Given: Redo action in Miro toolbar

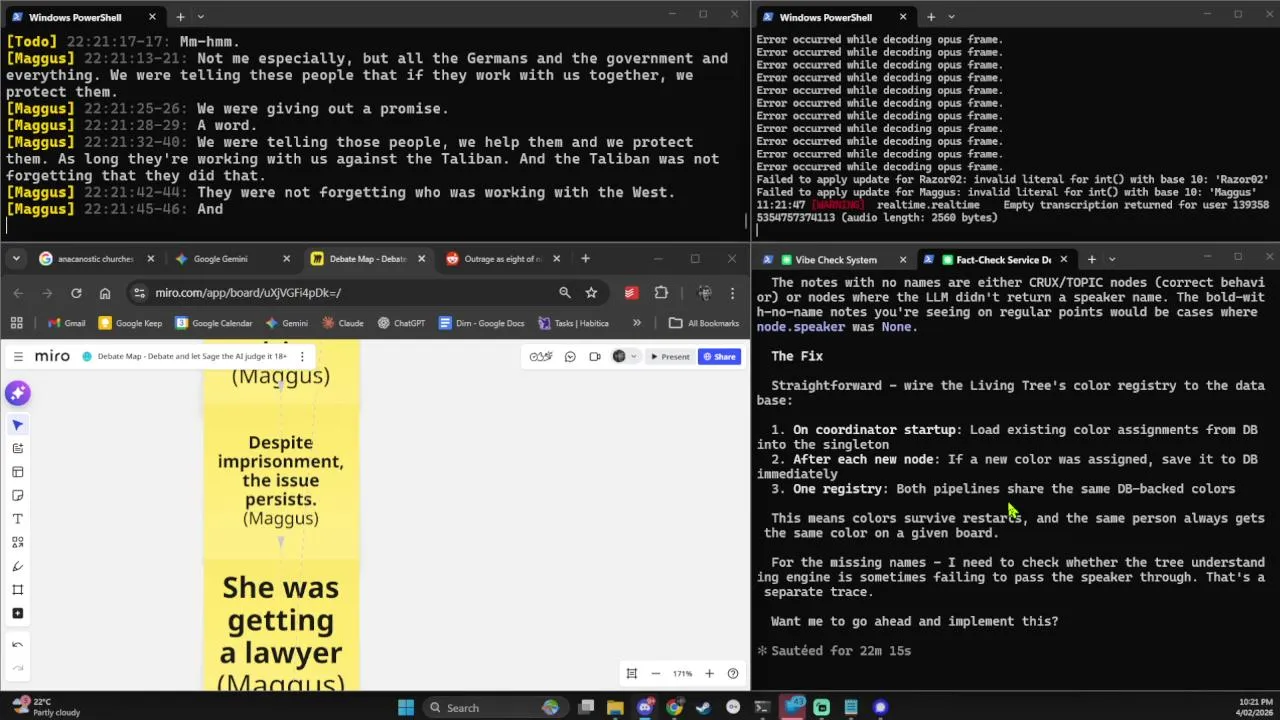Looking at the screenshot, I should (17, 668).
